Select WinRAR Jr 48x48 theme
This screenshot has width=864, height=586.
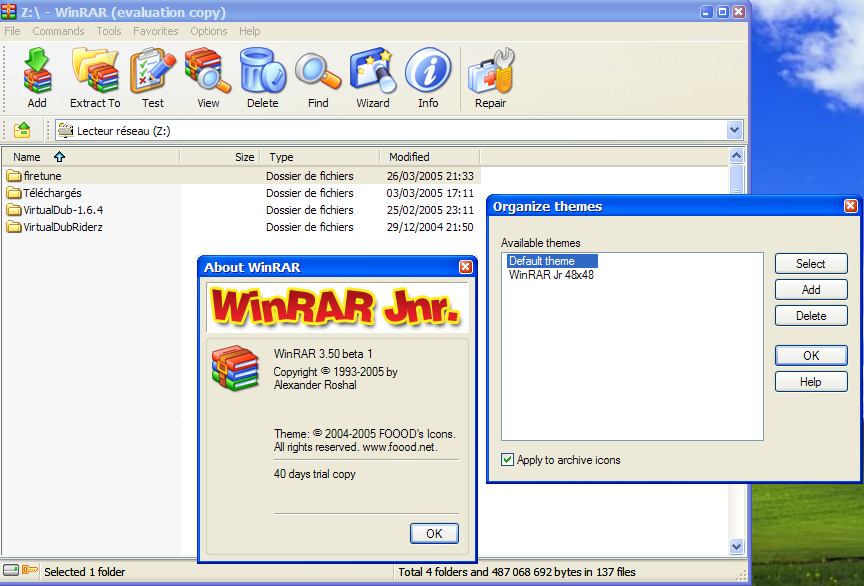[x=551, y=275]
